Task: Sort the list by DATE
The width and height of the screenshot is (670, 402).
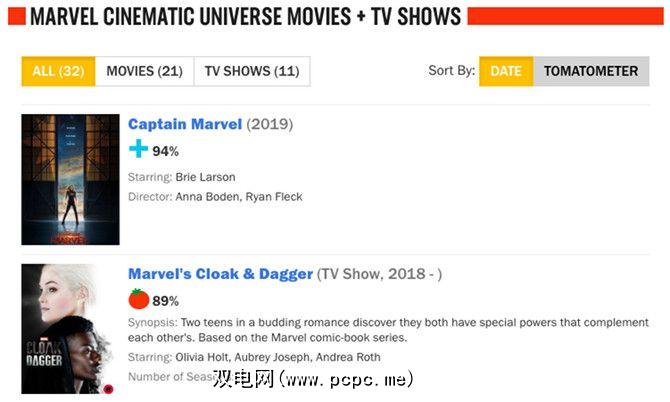Action: click(x=506, y=71)
